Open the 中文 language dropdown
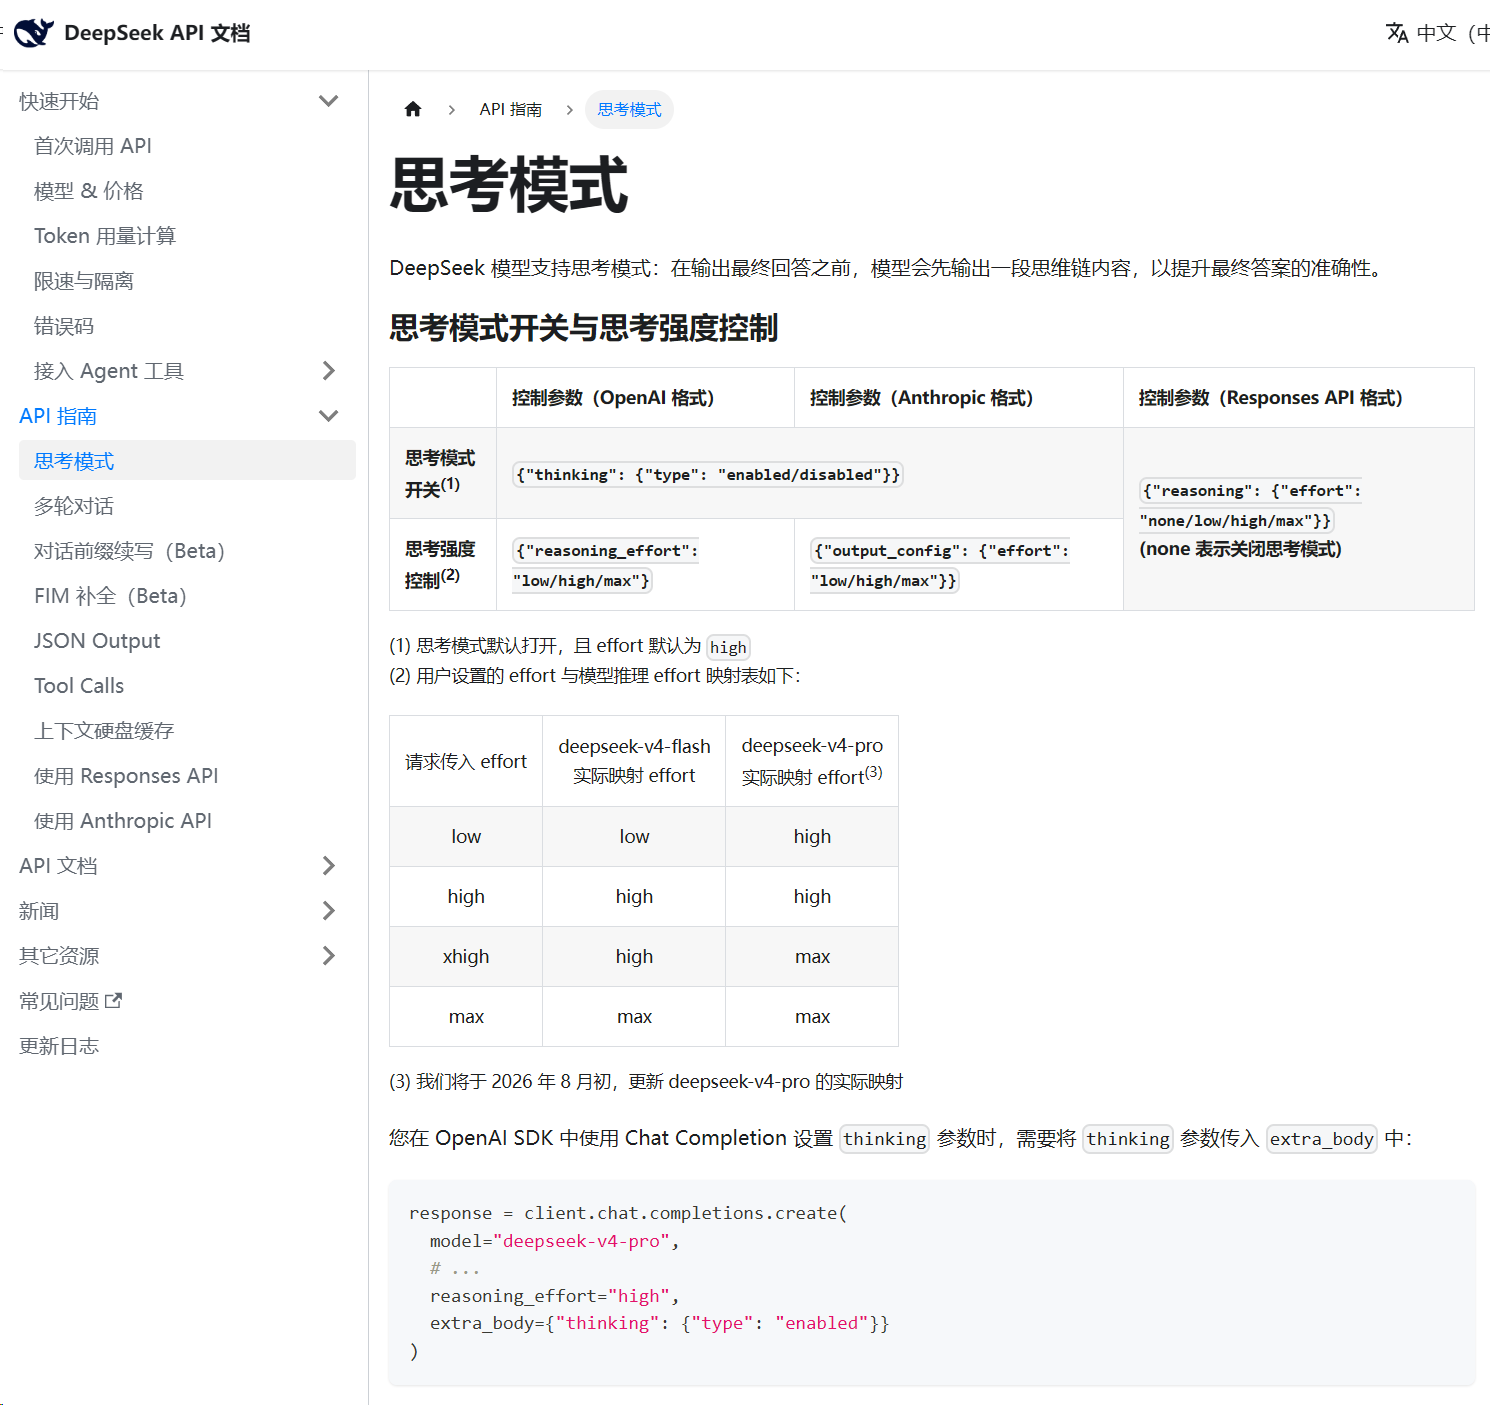 (1438, 33)
